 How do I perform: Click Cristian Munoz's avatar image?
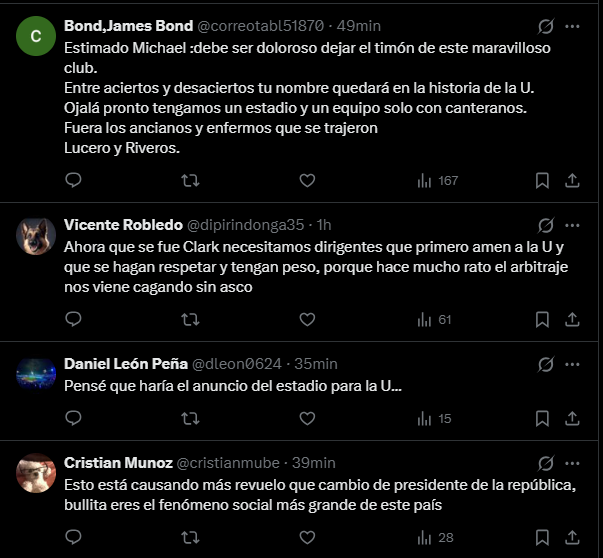[x=36, y=473]
